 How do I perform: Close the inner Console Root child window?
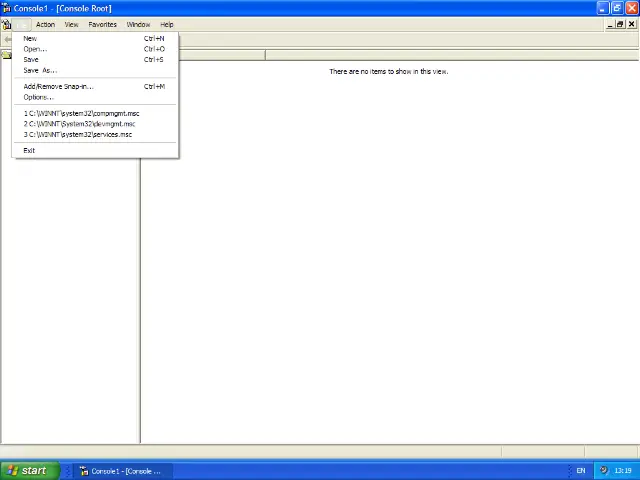pyautogui.click(x=632, y=24)
